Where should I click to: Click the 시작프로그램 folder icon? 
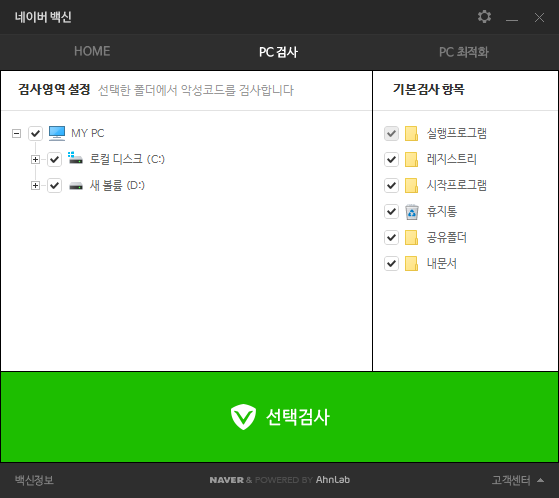411,185
